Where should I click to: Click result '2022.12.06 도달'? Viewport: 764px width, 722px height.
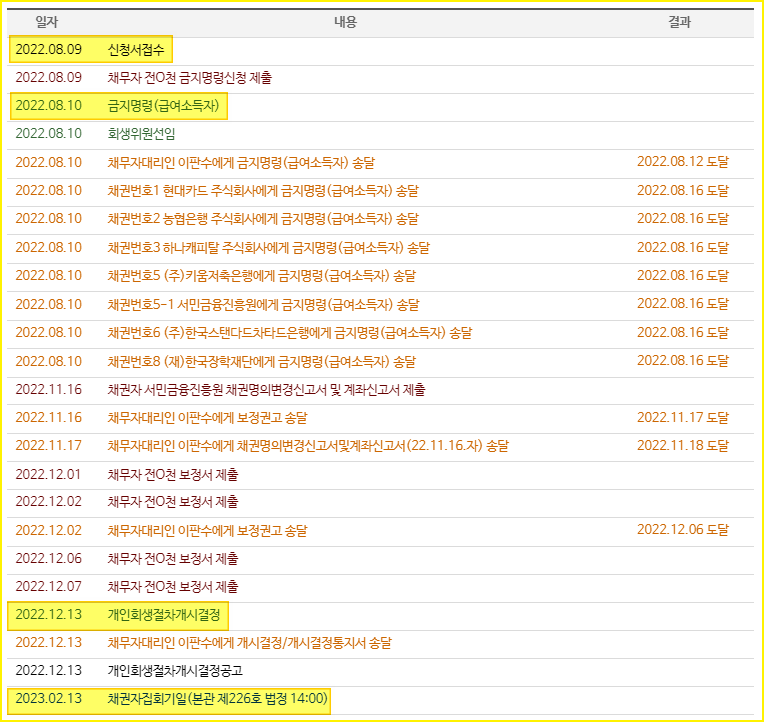pos(683,530)
